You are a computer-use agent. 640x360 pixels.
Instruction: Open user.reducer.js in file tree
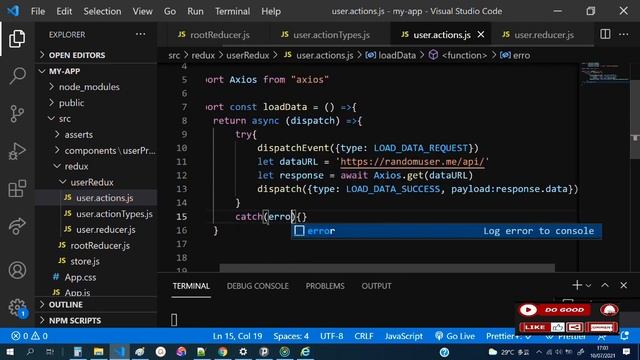pos(105,230)
